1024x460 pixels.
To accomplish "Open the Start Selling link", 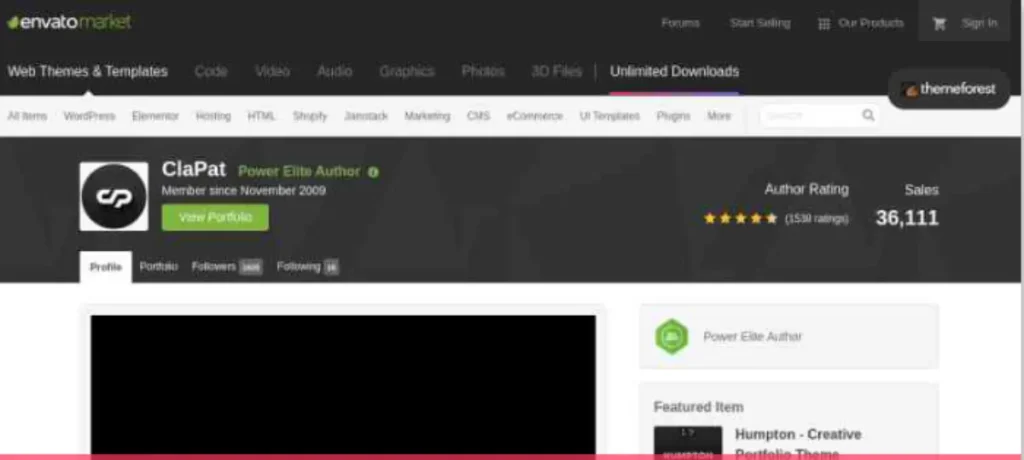I will [760, 24].
